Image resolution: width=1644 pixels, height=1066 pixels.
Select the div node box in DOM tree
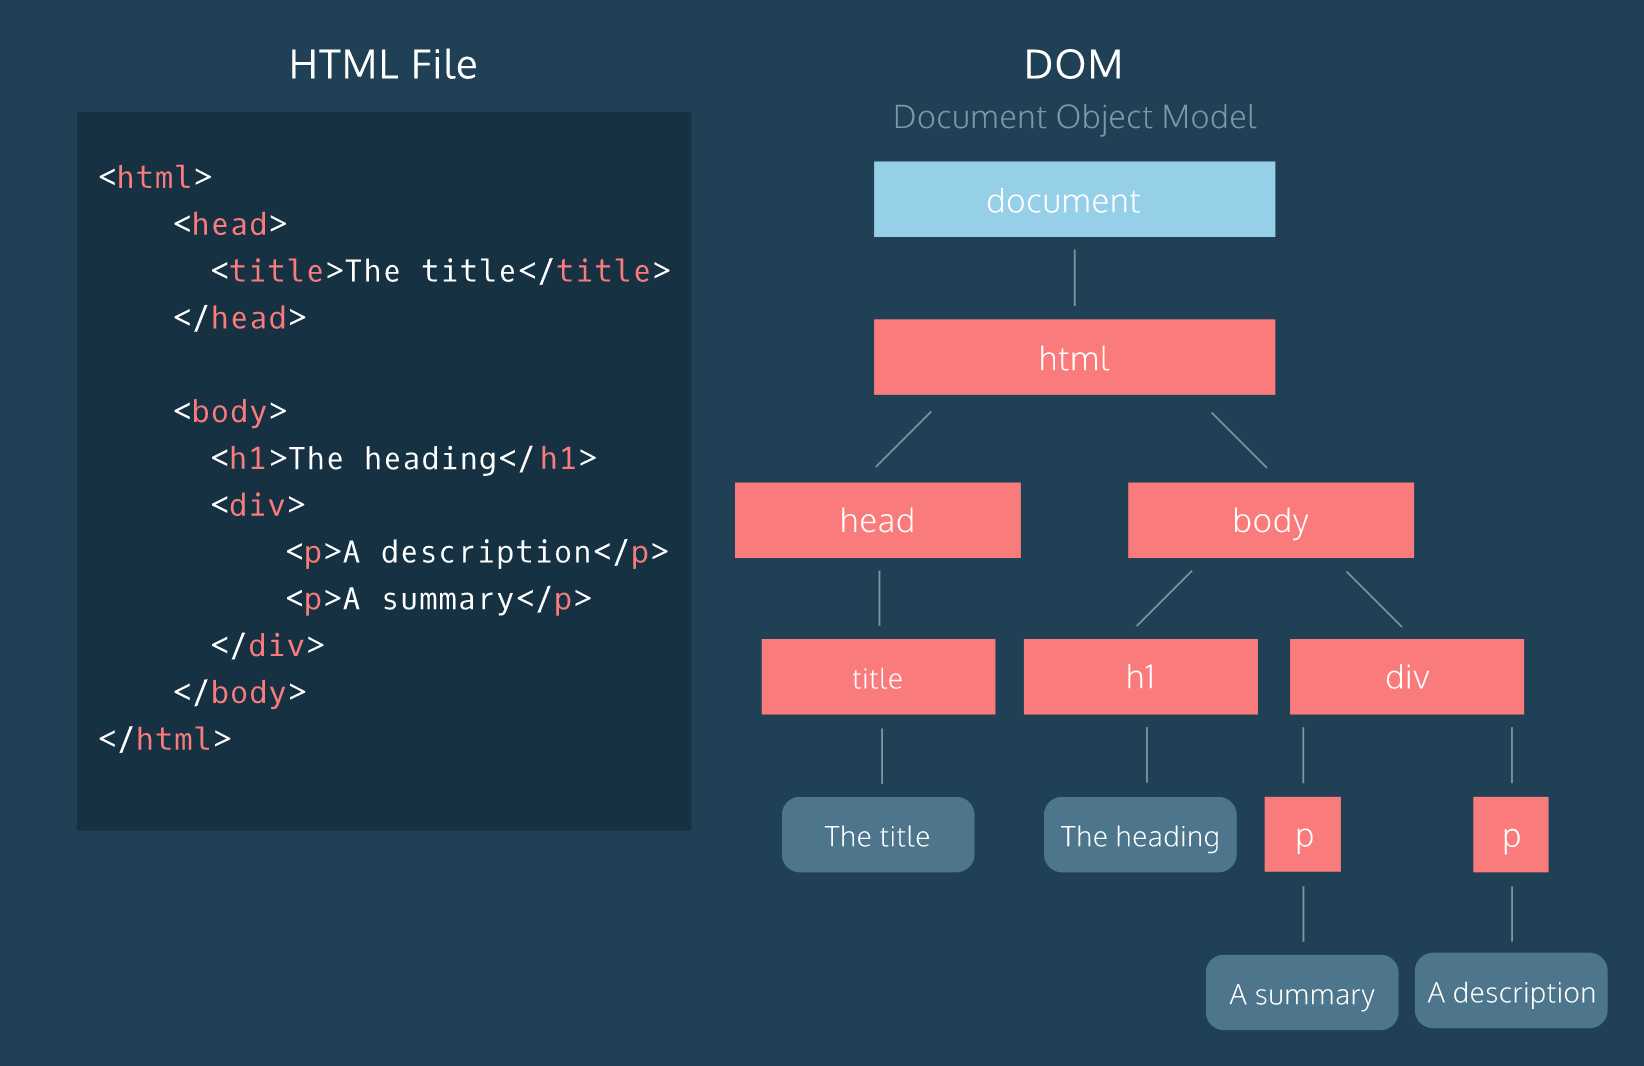[1406, 677]
